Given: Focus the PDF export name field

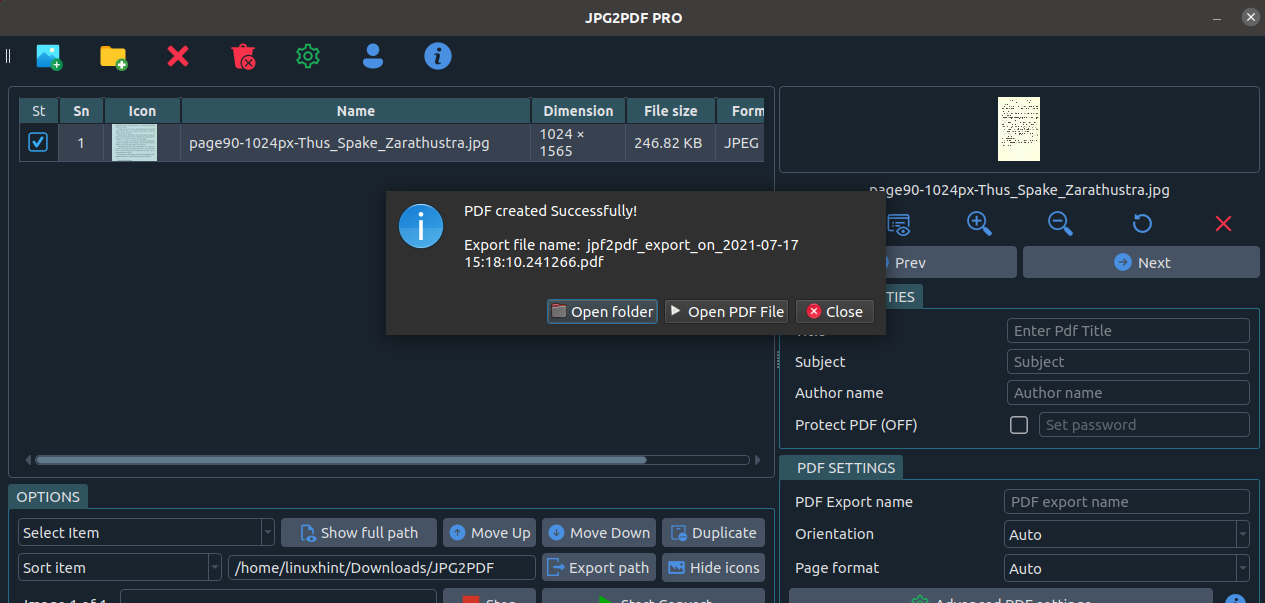Looking at the screenshot, I should click(x=1127, y=502).
